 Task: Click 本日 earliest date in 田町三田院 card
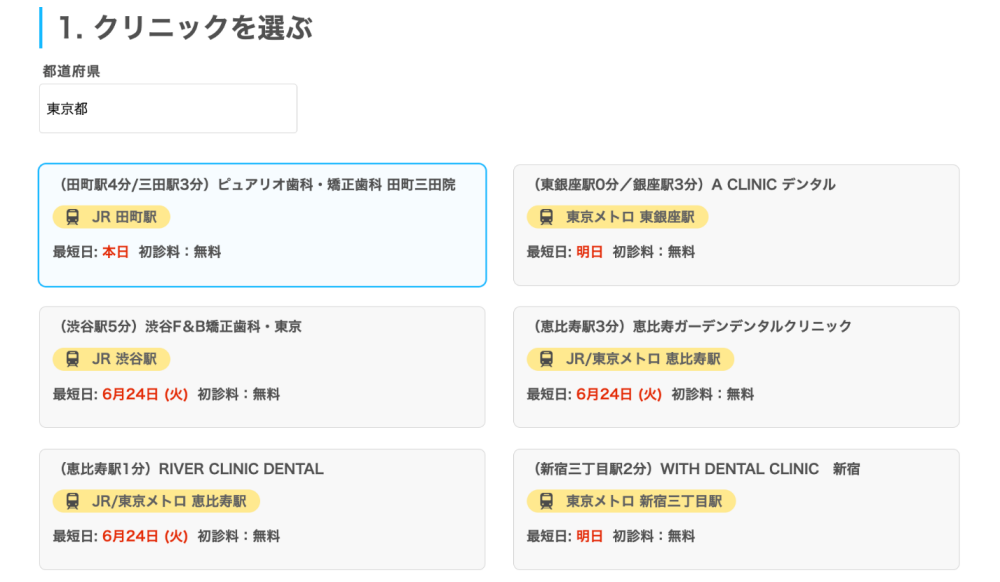(x=116, y=252)
